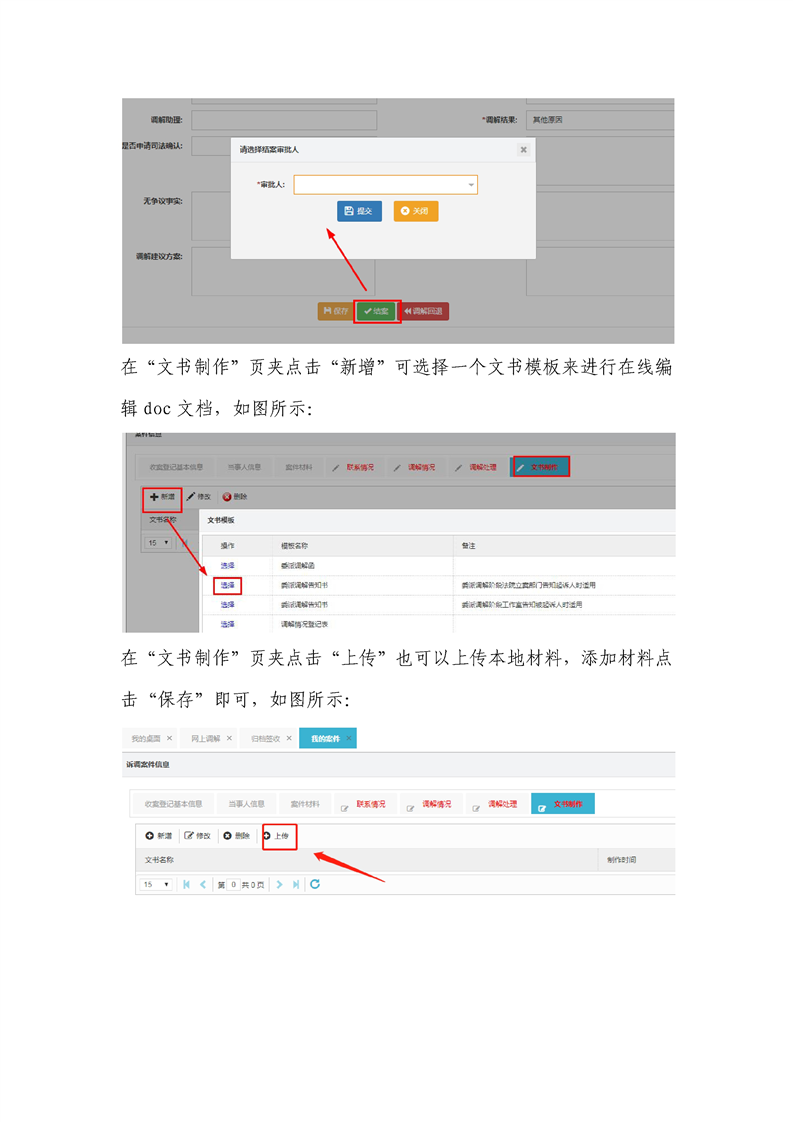Close the 我的案件 tab

tap(349, 738)
